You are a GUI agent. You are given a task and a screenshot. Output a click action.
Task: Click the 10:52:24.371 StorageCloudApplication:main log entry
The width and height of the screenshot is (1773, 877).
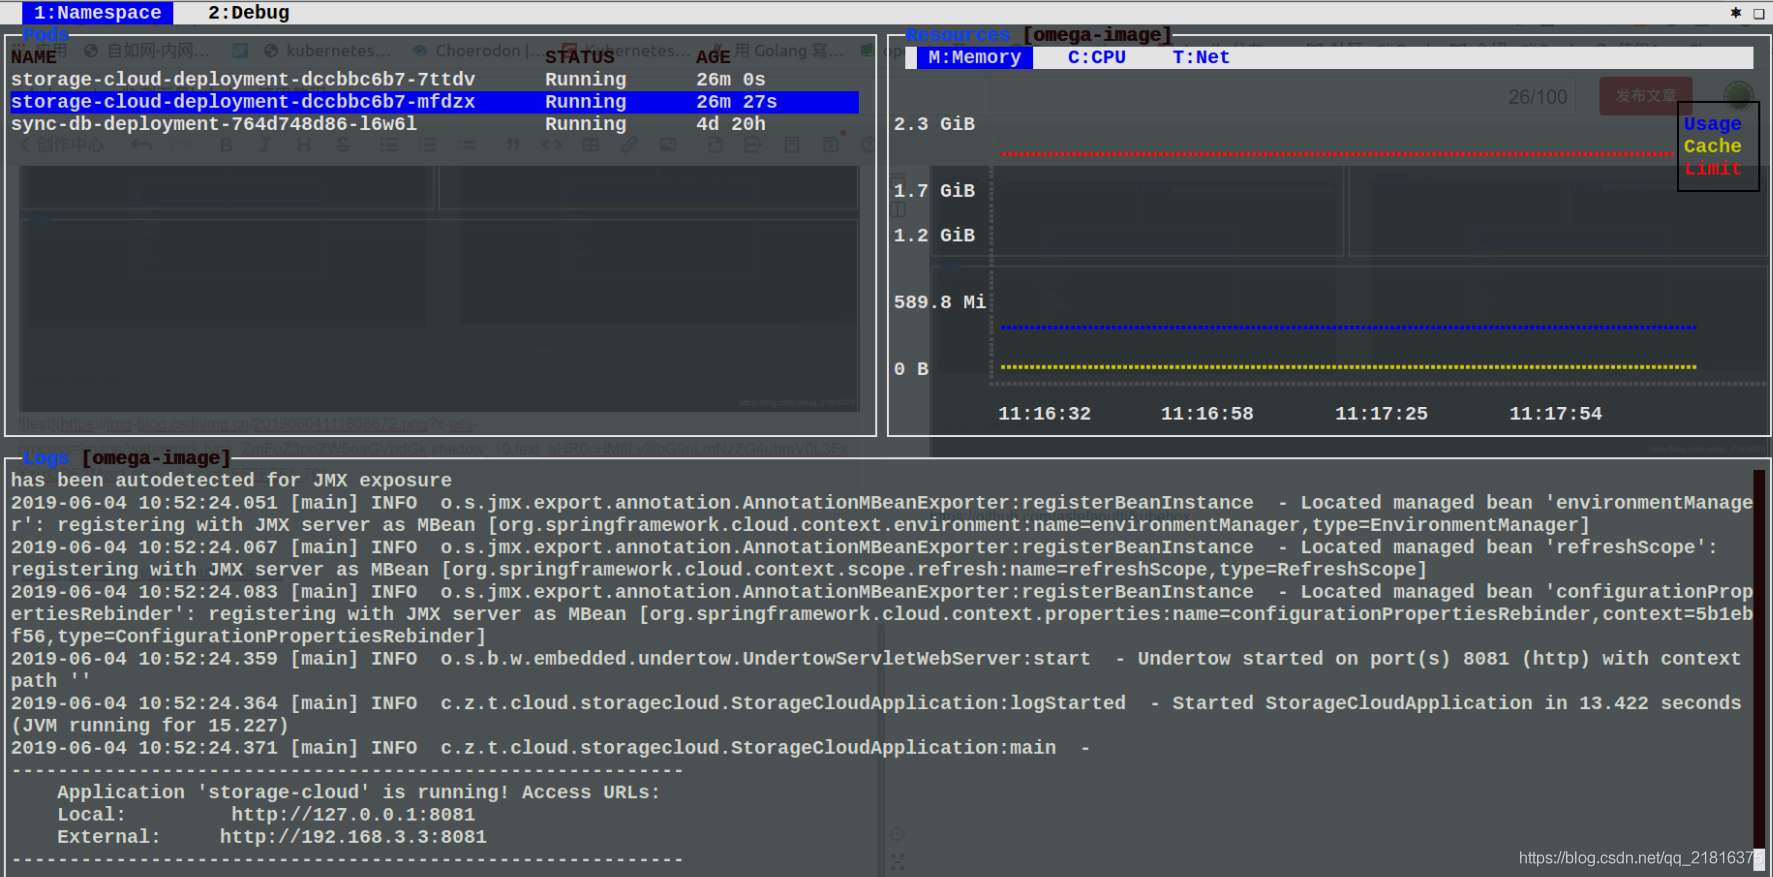(x=550, y=747)
